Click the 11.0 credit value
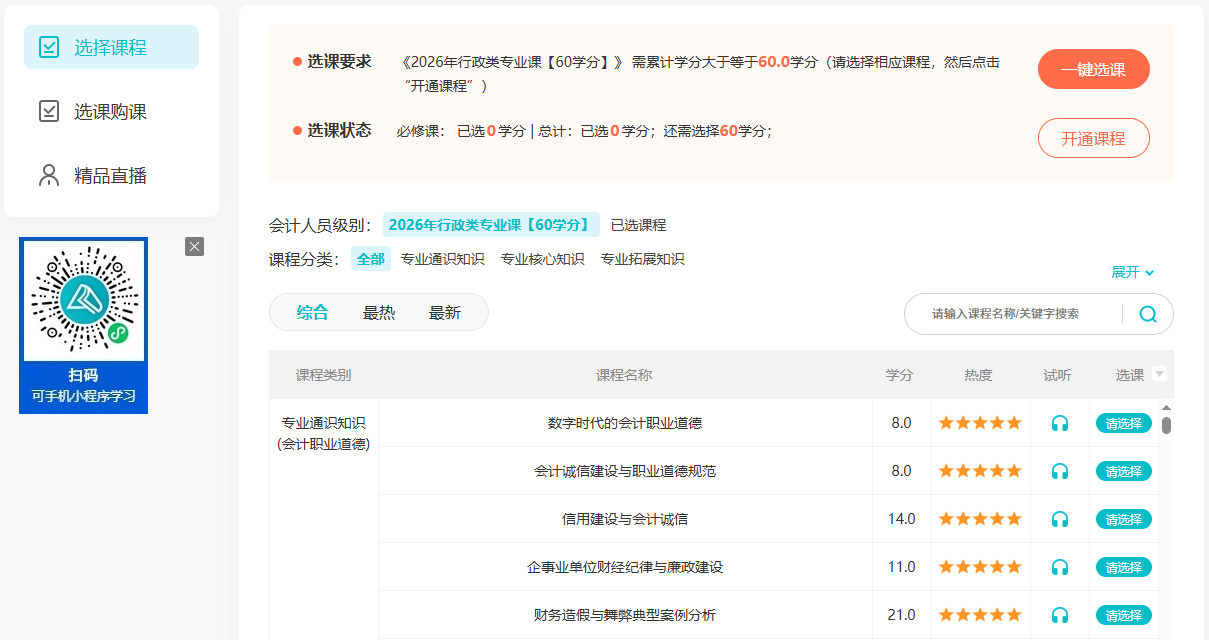1209x640 pixels. click(902, 567)
